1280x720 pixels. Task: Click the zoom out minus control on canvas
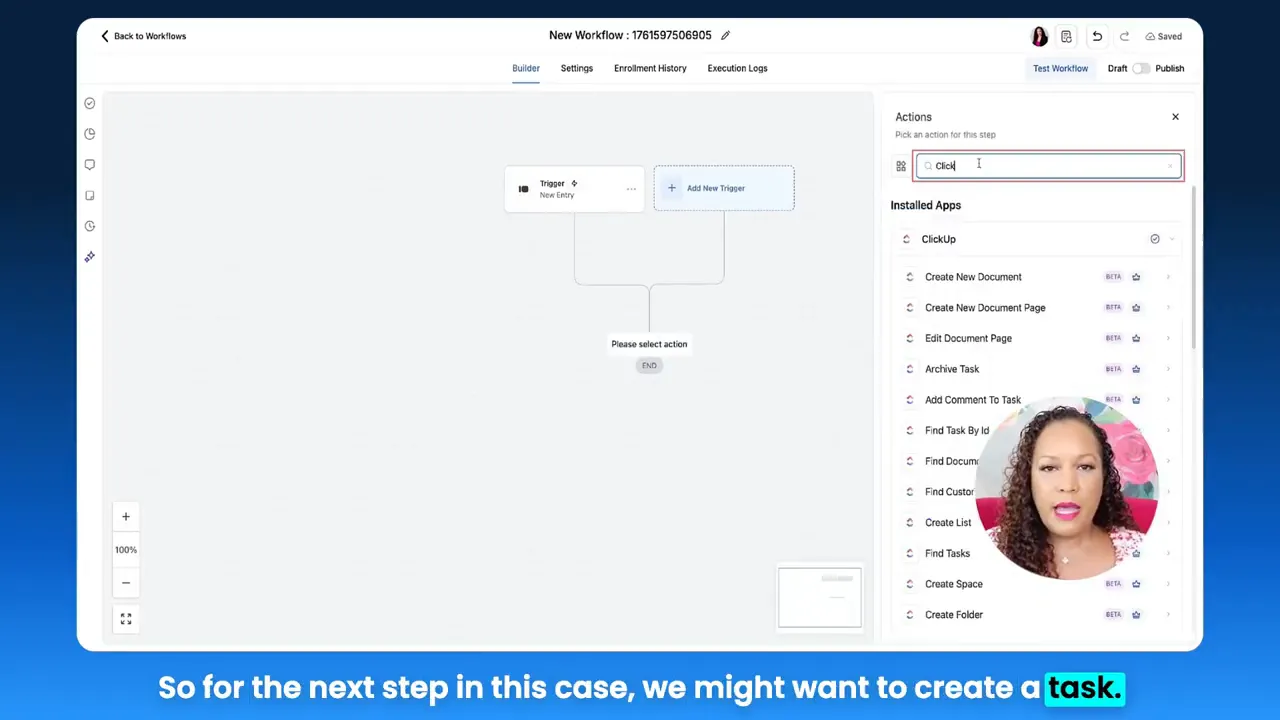125,582
